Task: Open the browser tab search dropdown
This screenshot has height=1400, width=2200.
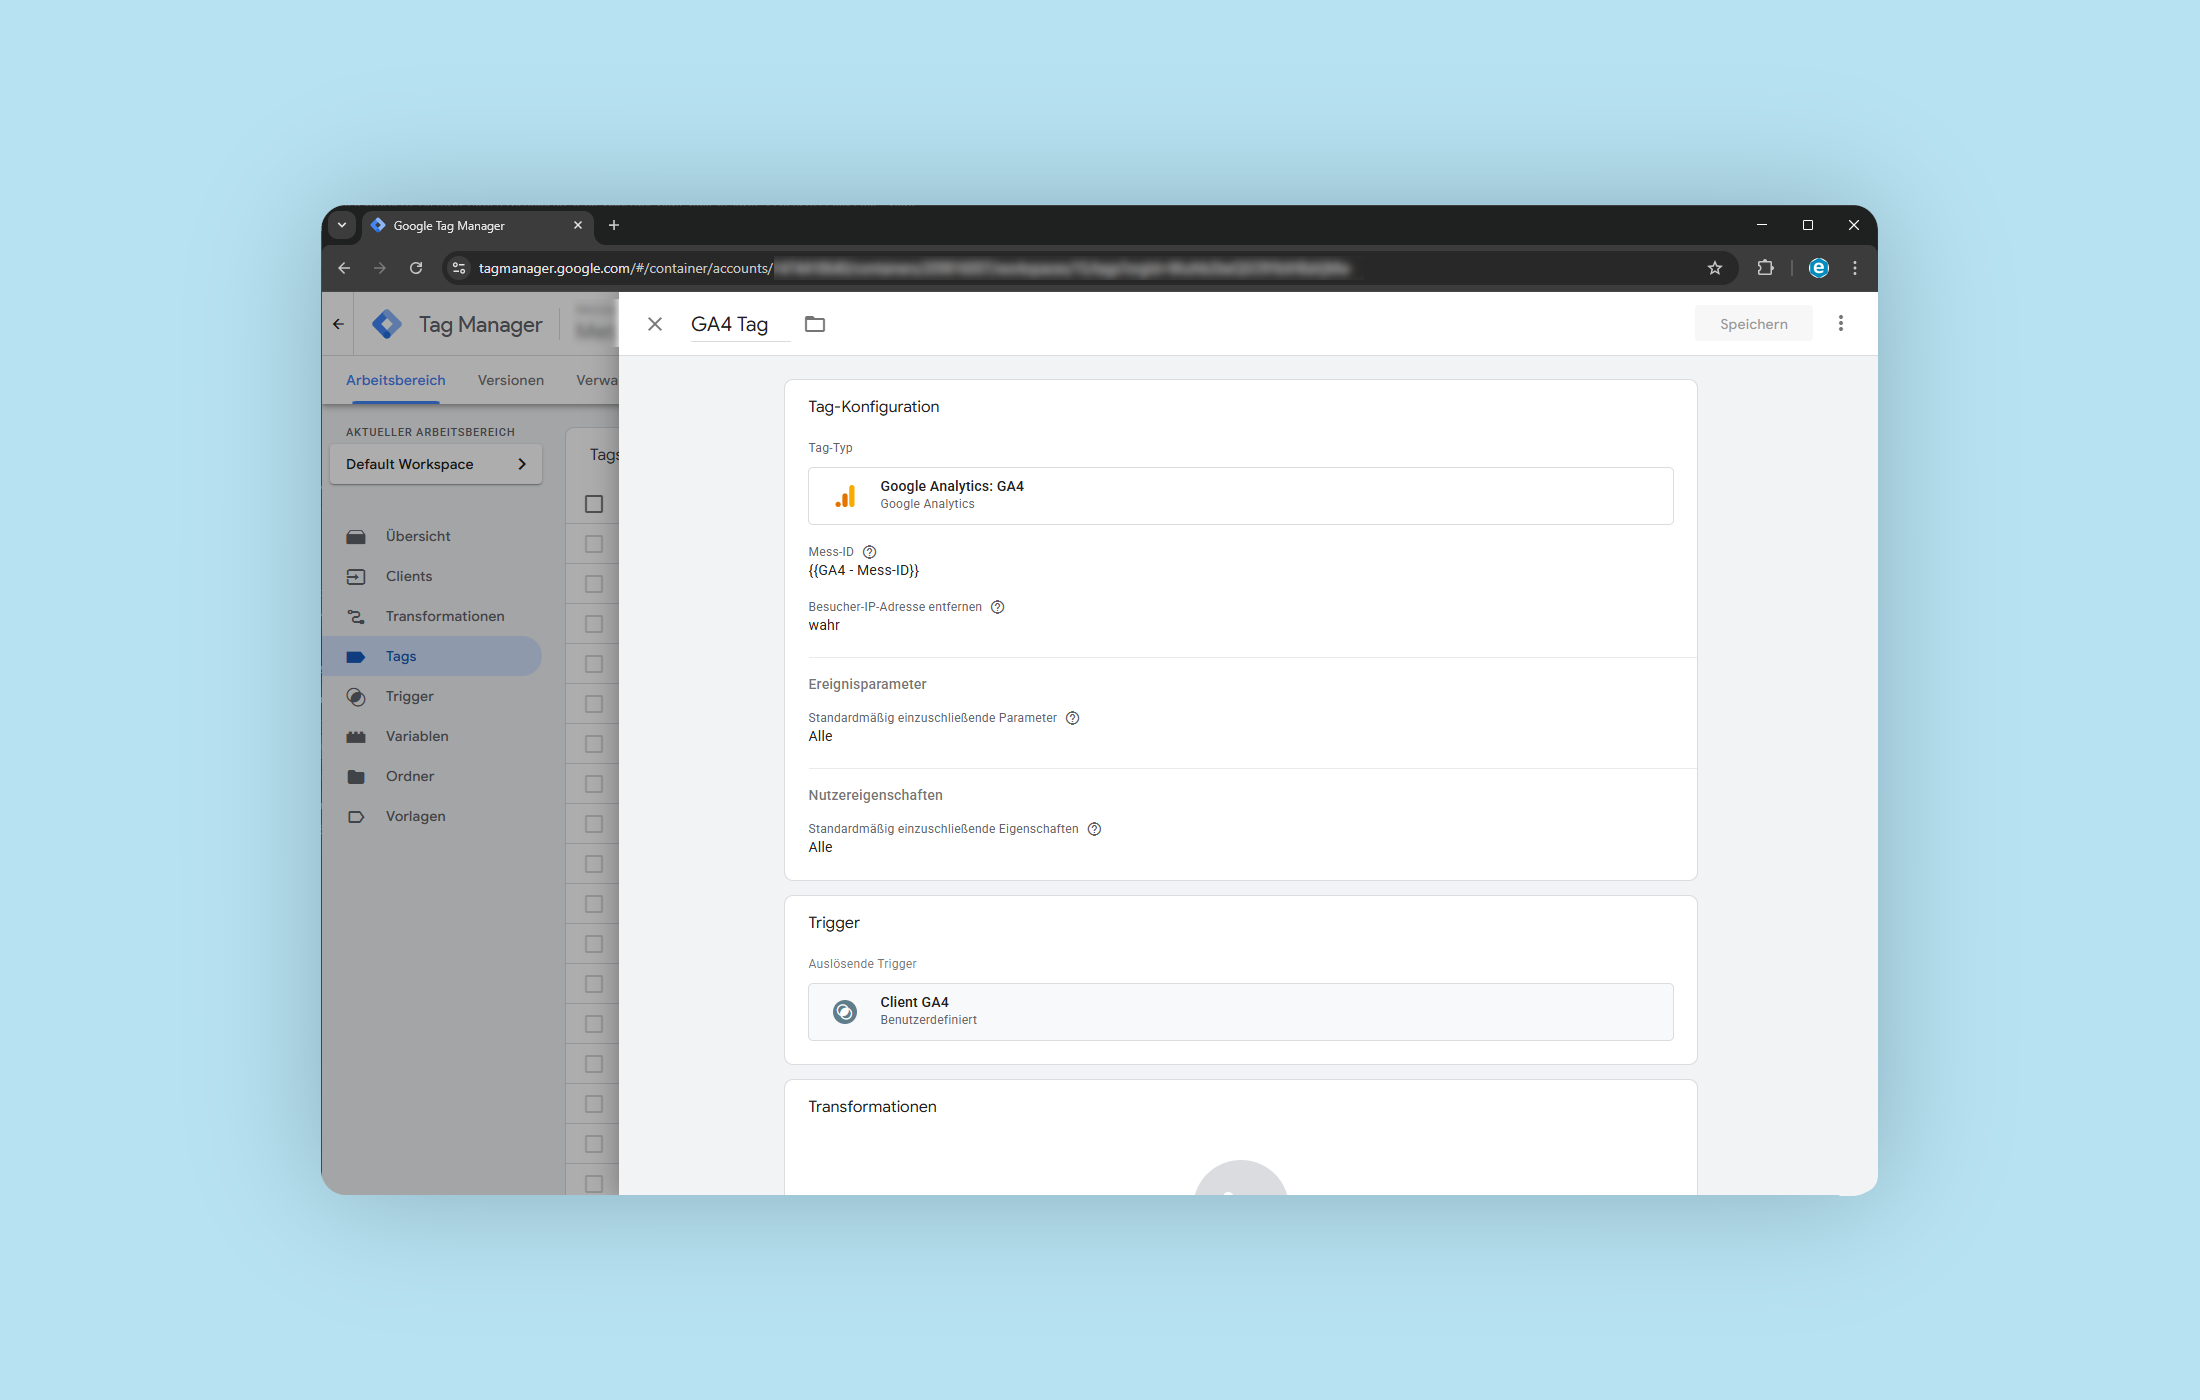Action: pos(342,226)
